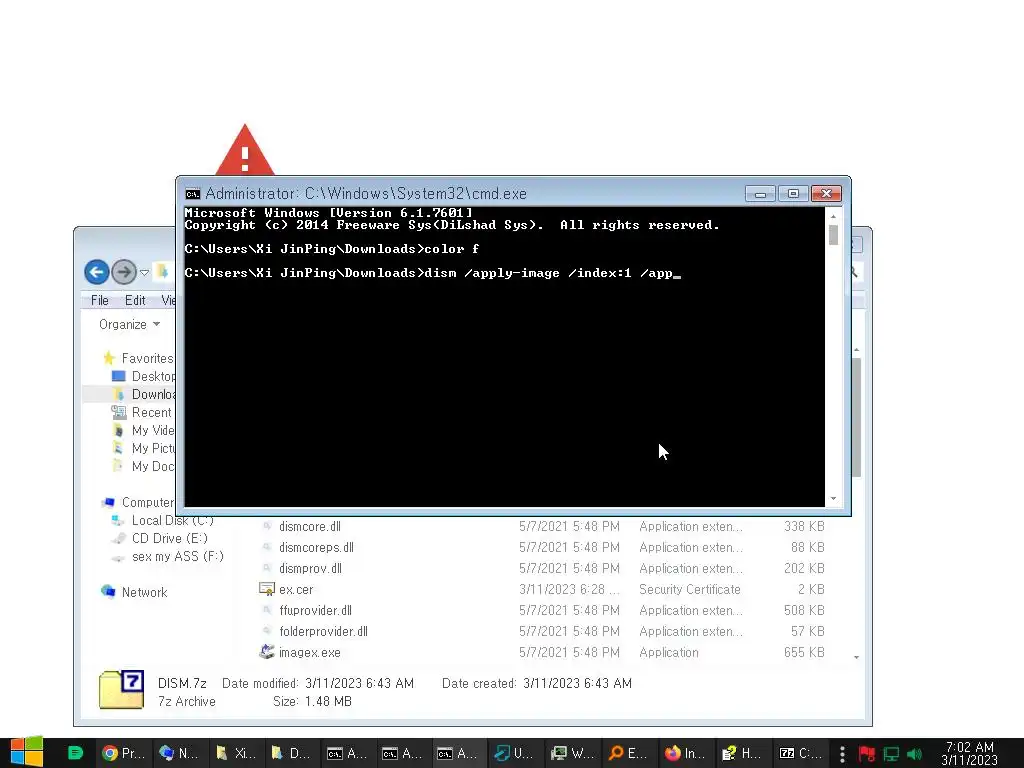Open the volume speaker tray icon
Screen dimensions: 1024x768
[x=914, y=754]
